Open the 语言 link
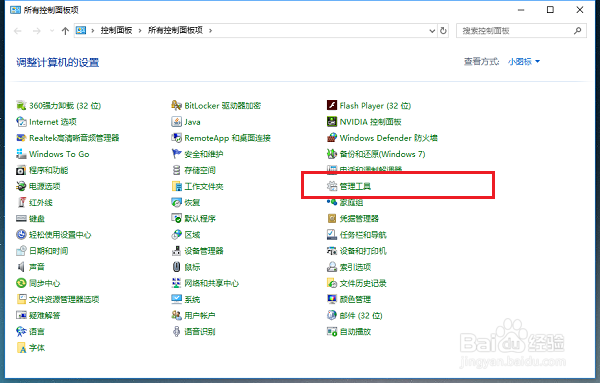The image size is (600, 383). tap(37, 331)
